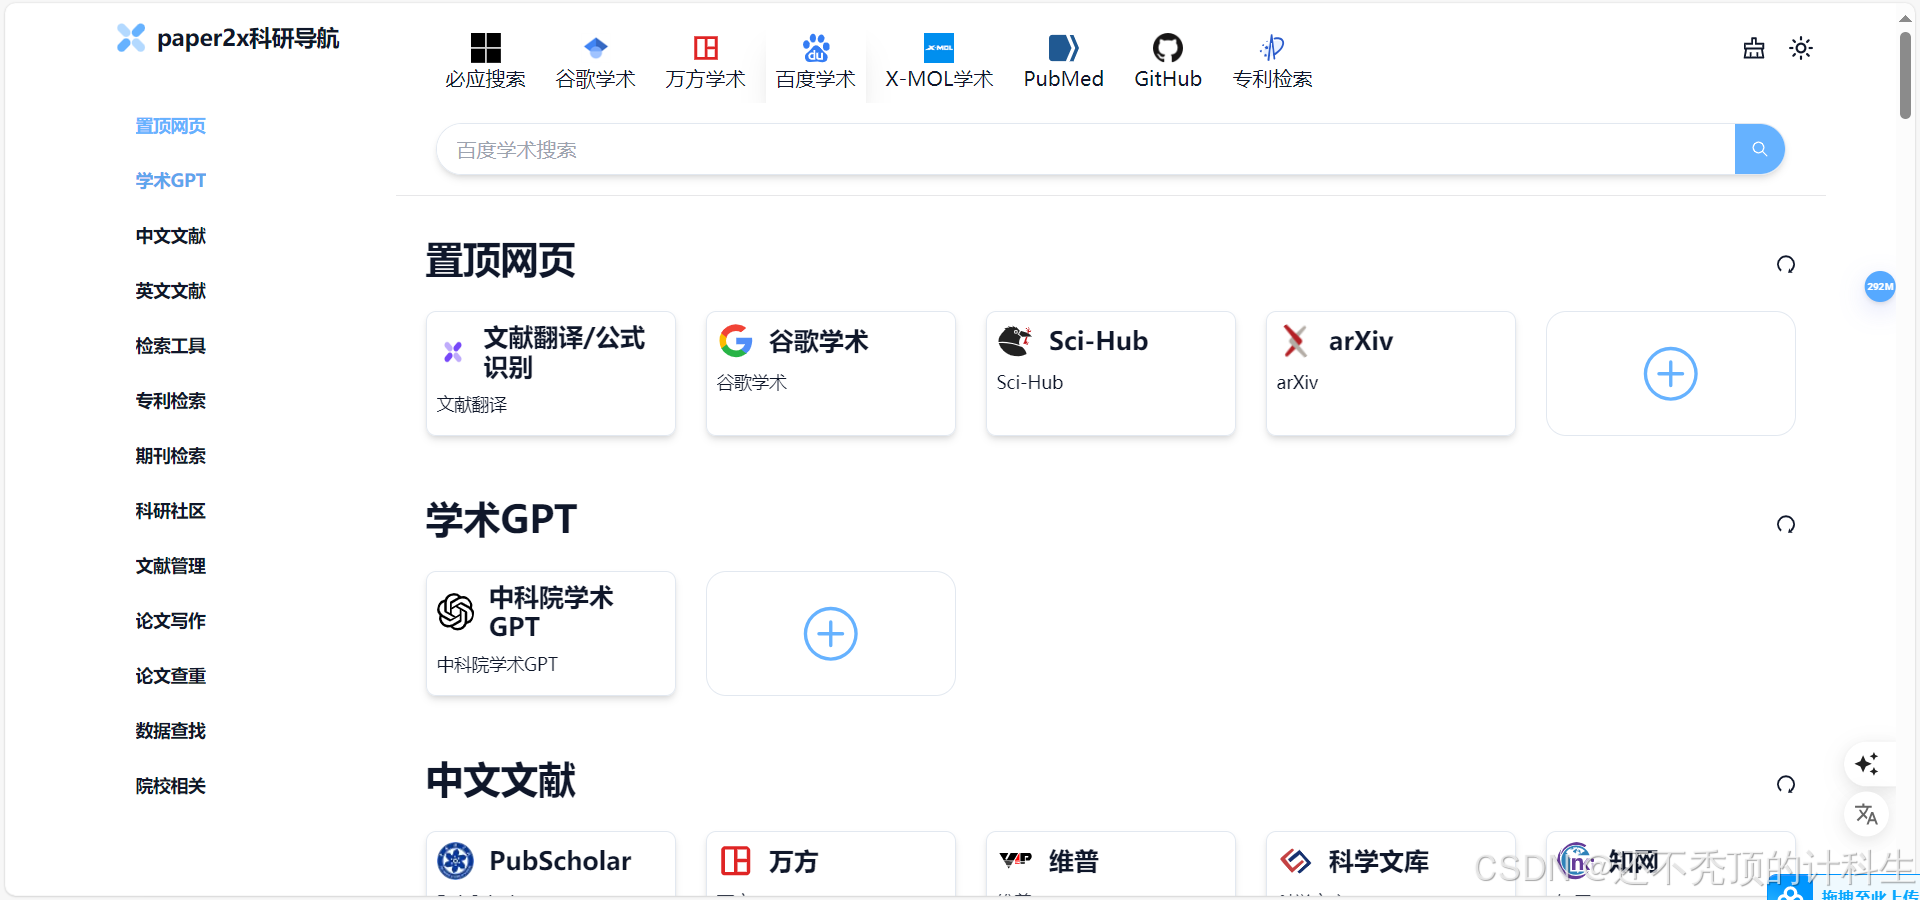Viewport: 1920px width, 900px height.
Task: Click the page vertical scrollbar thumb
Action: [x=1906, y=74]
